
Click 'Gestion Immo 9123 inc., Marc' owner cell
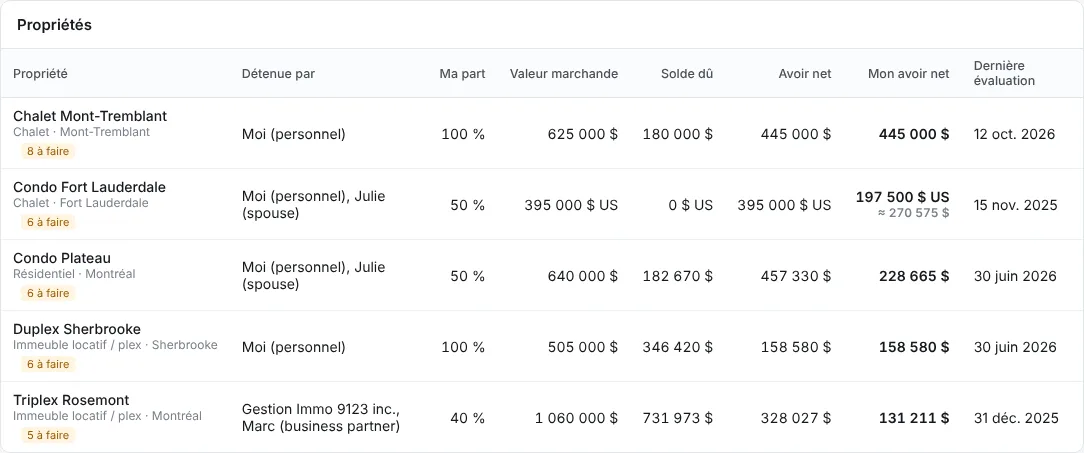coord(321,418)
